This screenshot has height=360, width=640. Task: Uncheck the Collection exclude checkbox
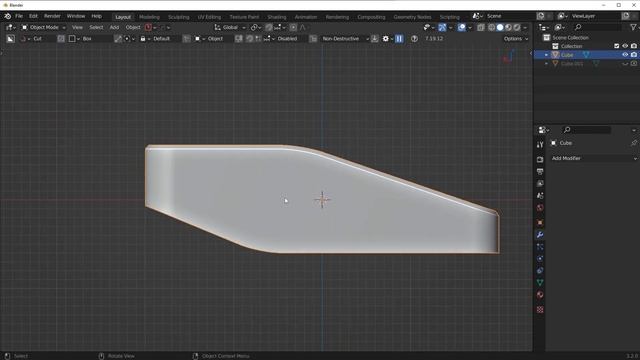617,46
